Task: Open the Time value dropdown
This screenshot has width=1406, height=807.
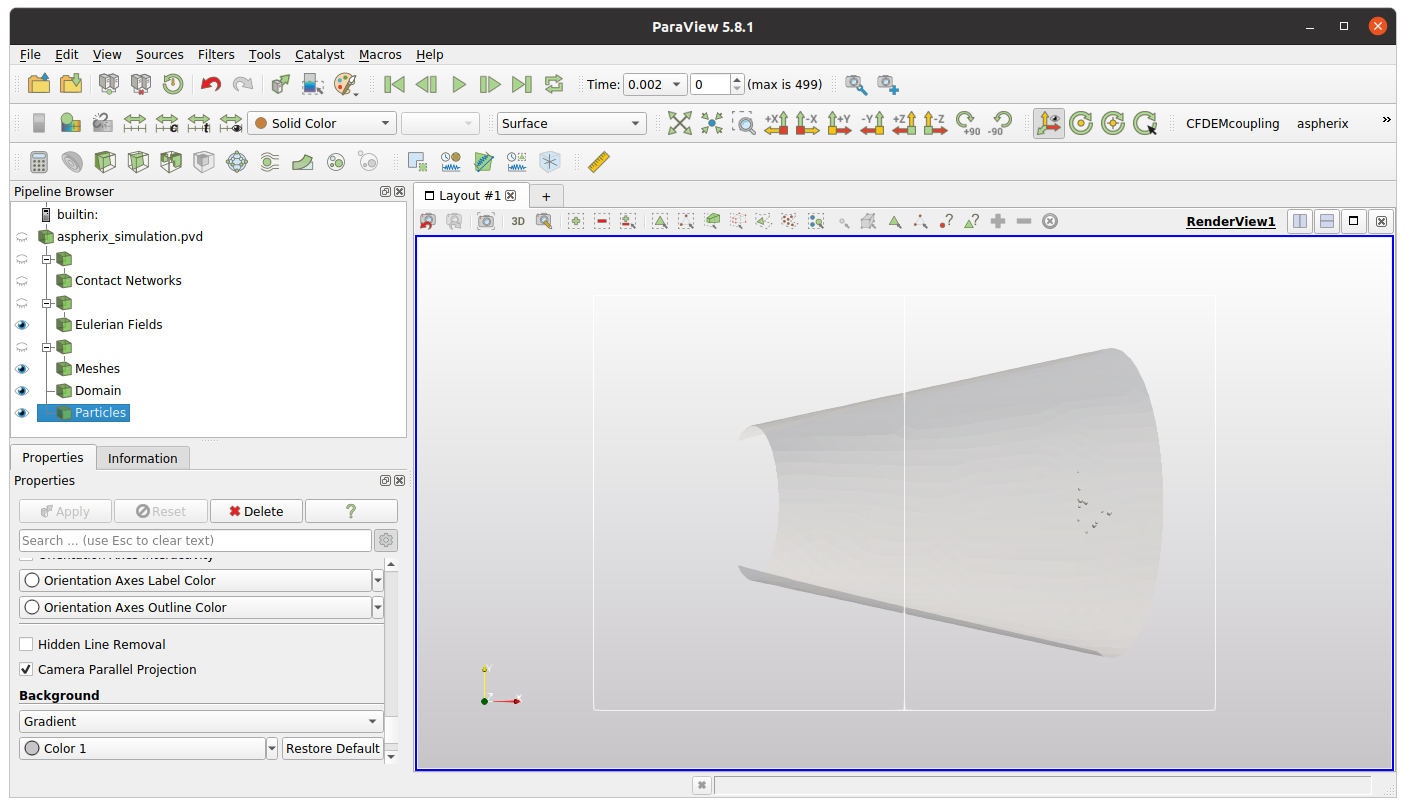Action: pos(655,84)
